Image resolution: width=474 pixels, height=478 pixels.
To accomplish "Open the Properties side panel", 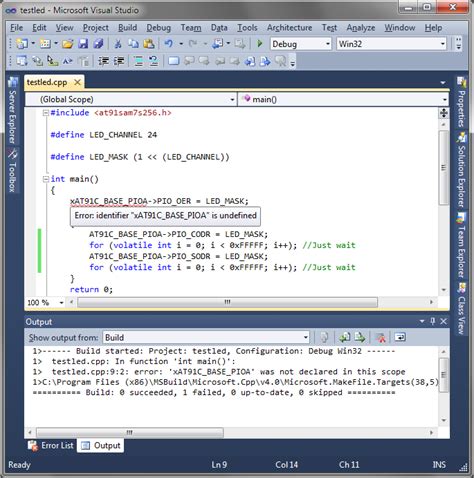I will coord(461,102).
